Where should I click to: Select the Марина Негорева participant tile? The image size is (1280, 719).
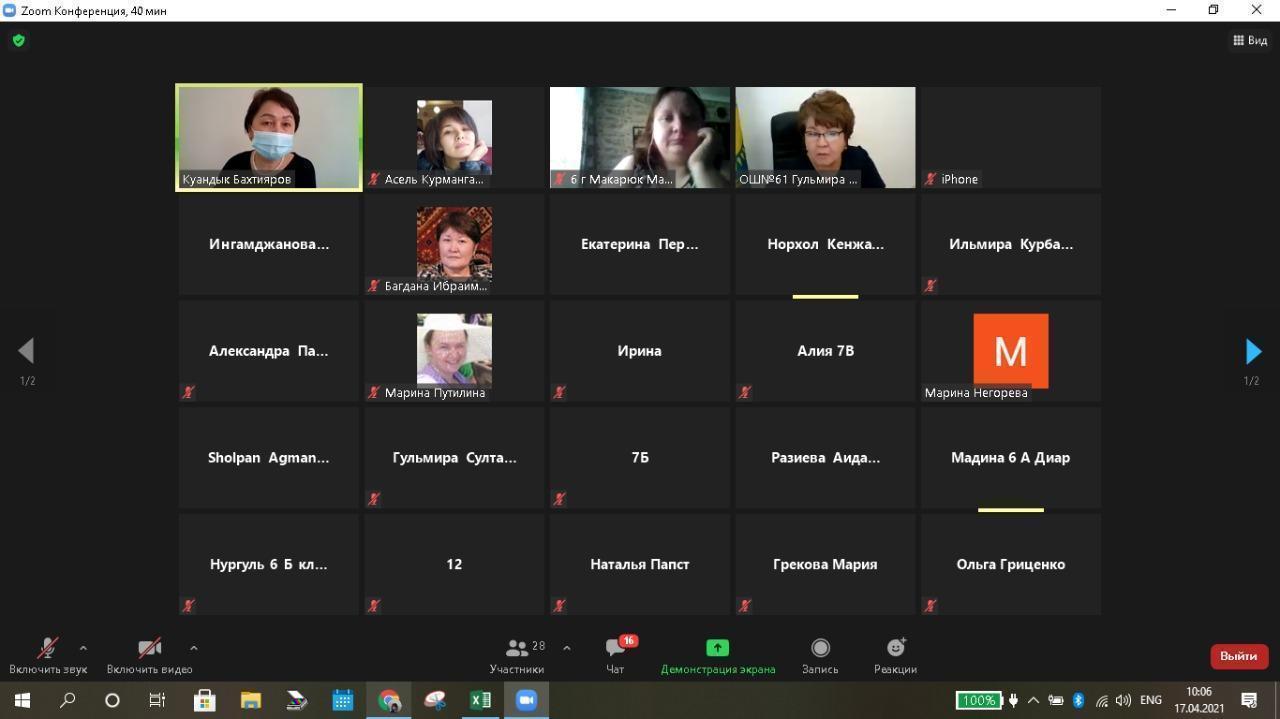(x=1010, y=351)
